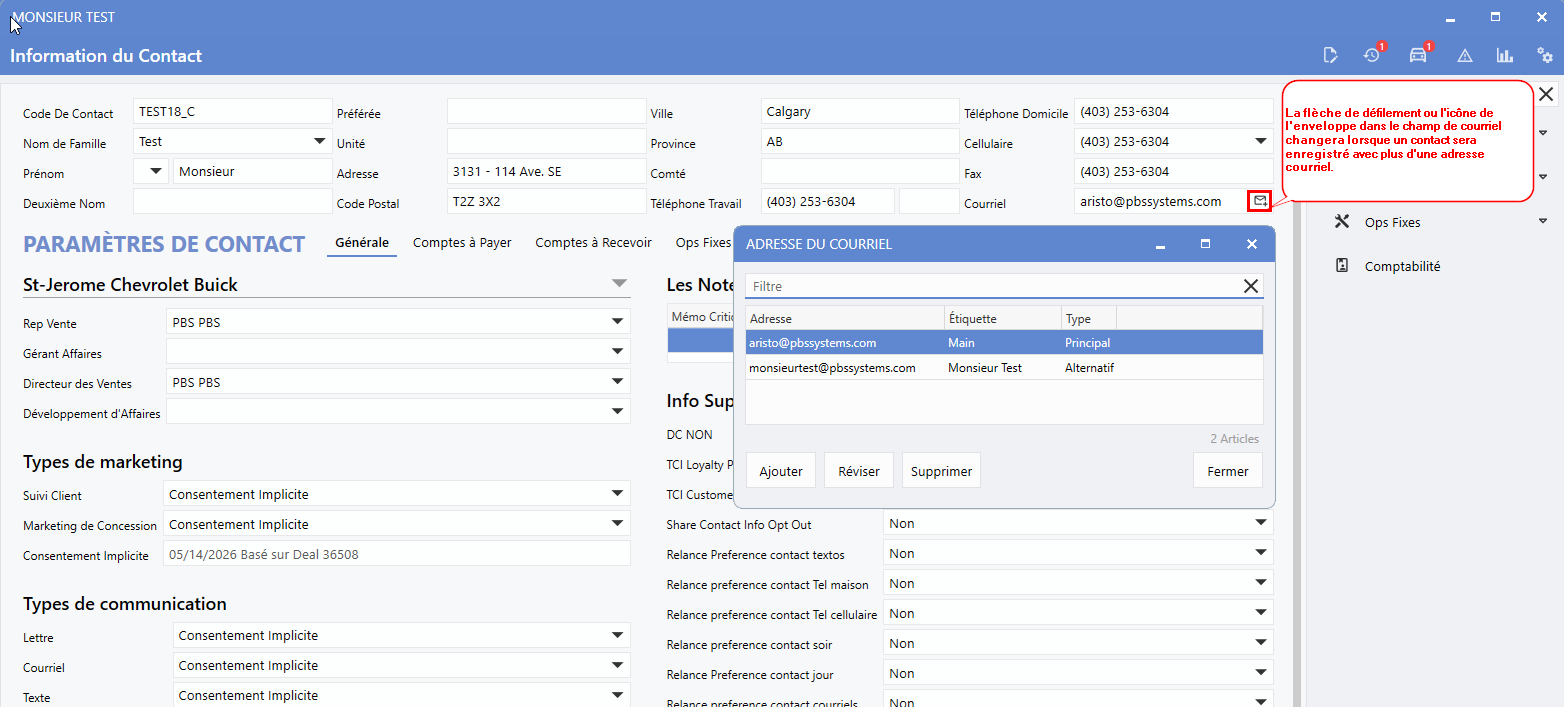Click the Code Postal field
Image resolution: width=1564 pixels, height=707 pixels.
click(x=546, y=201)
